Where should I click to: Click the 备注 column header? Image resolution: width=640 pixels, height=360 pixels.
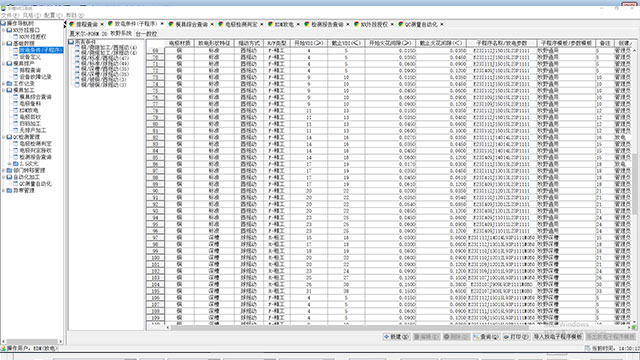(605, 43)
